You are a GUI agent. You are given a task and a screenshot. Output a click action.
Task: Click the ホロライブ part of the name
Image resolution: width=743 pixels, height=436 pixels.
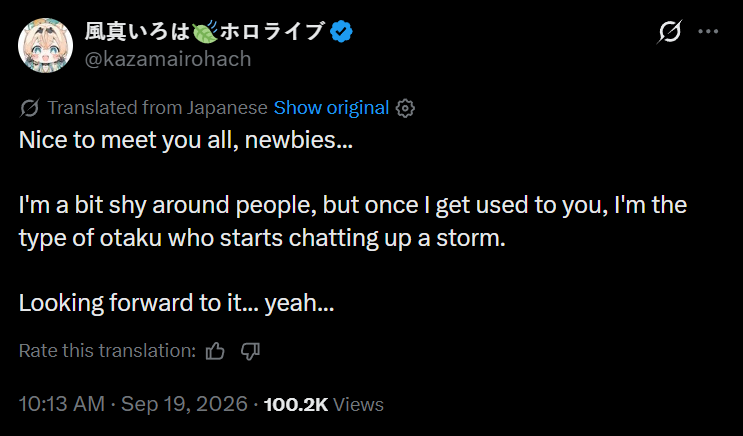272,32
